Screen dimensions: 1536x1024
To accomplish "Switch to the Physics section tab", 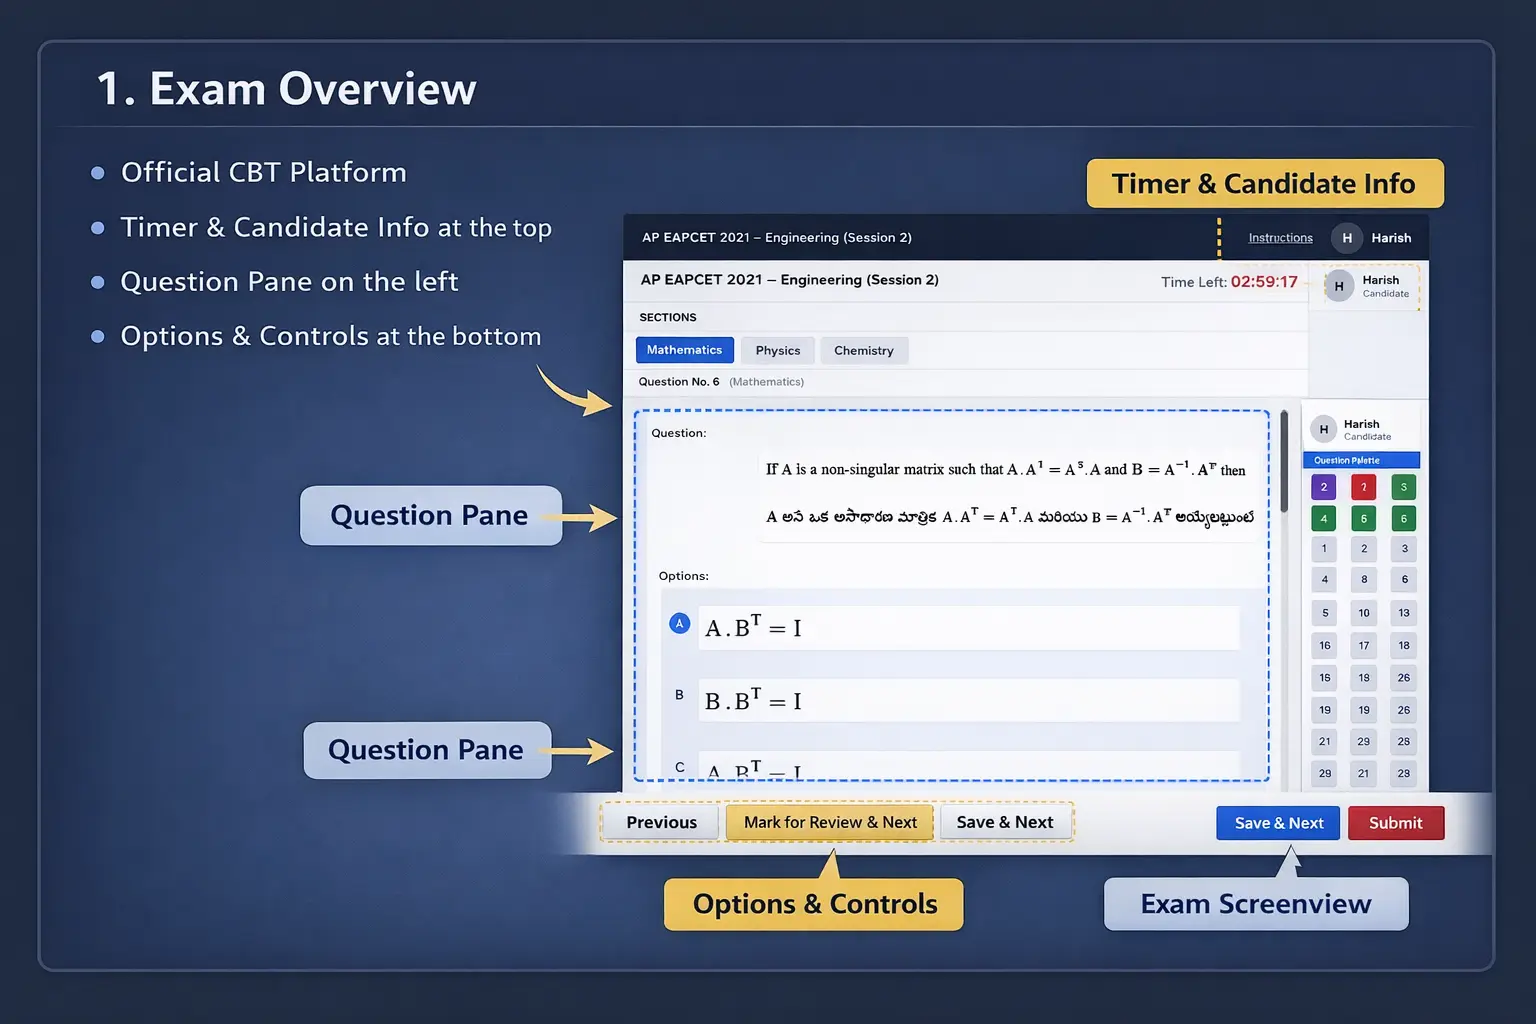I will click(x=778, y=351).
